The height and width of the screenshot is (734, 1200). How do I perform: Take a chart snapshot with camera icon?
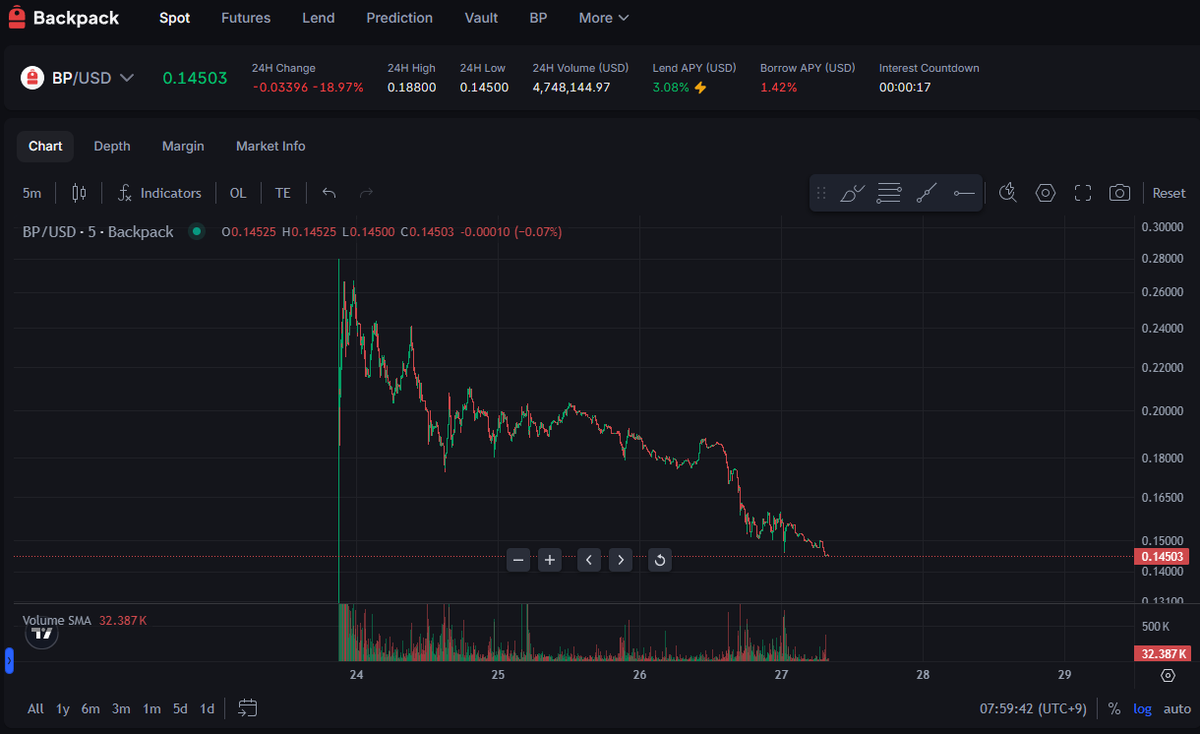click(x=1120, y=193)
